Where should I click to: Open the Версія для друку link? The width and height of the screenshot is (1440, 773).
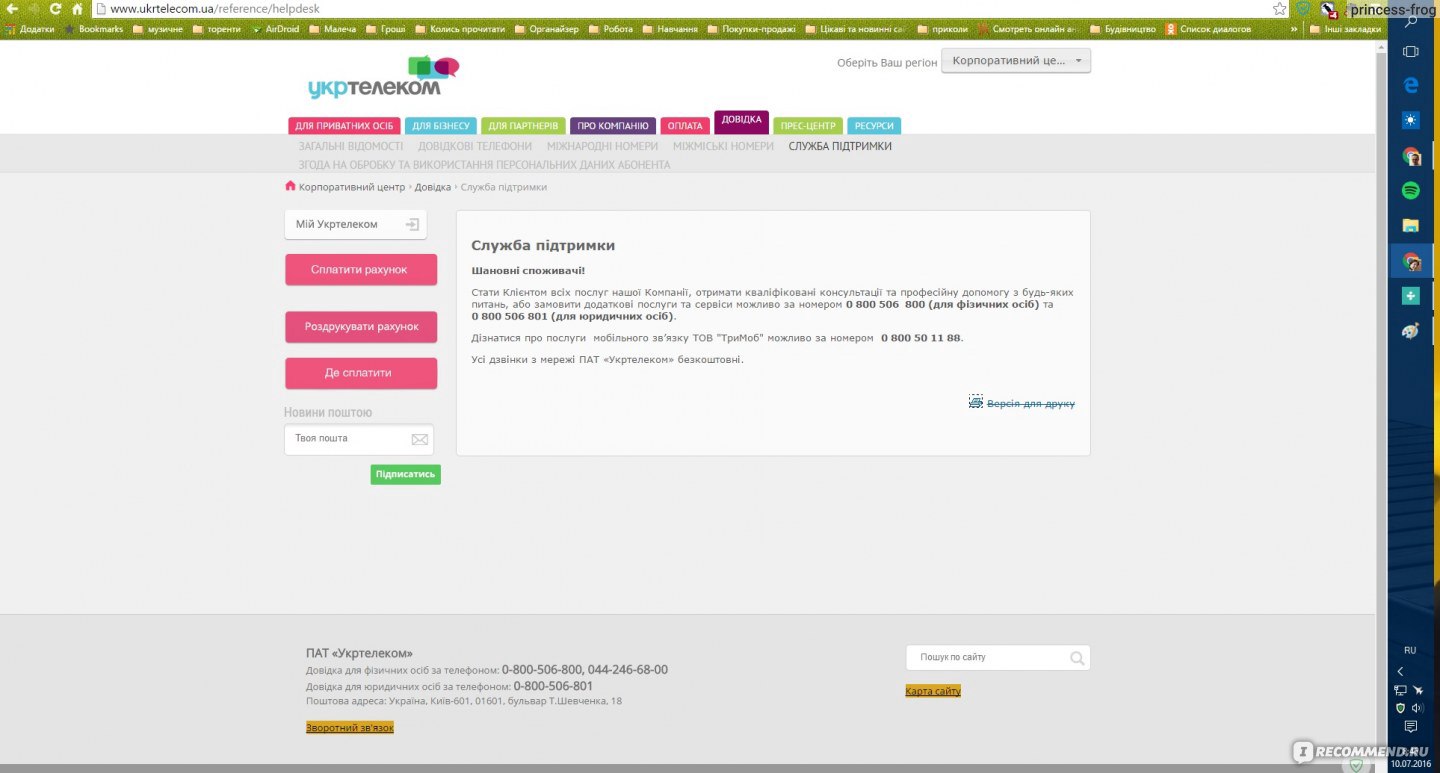click(x=1031, y=403)
